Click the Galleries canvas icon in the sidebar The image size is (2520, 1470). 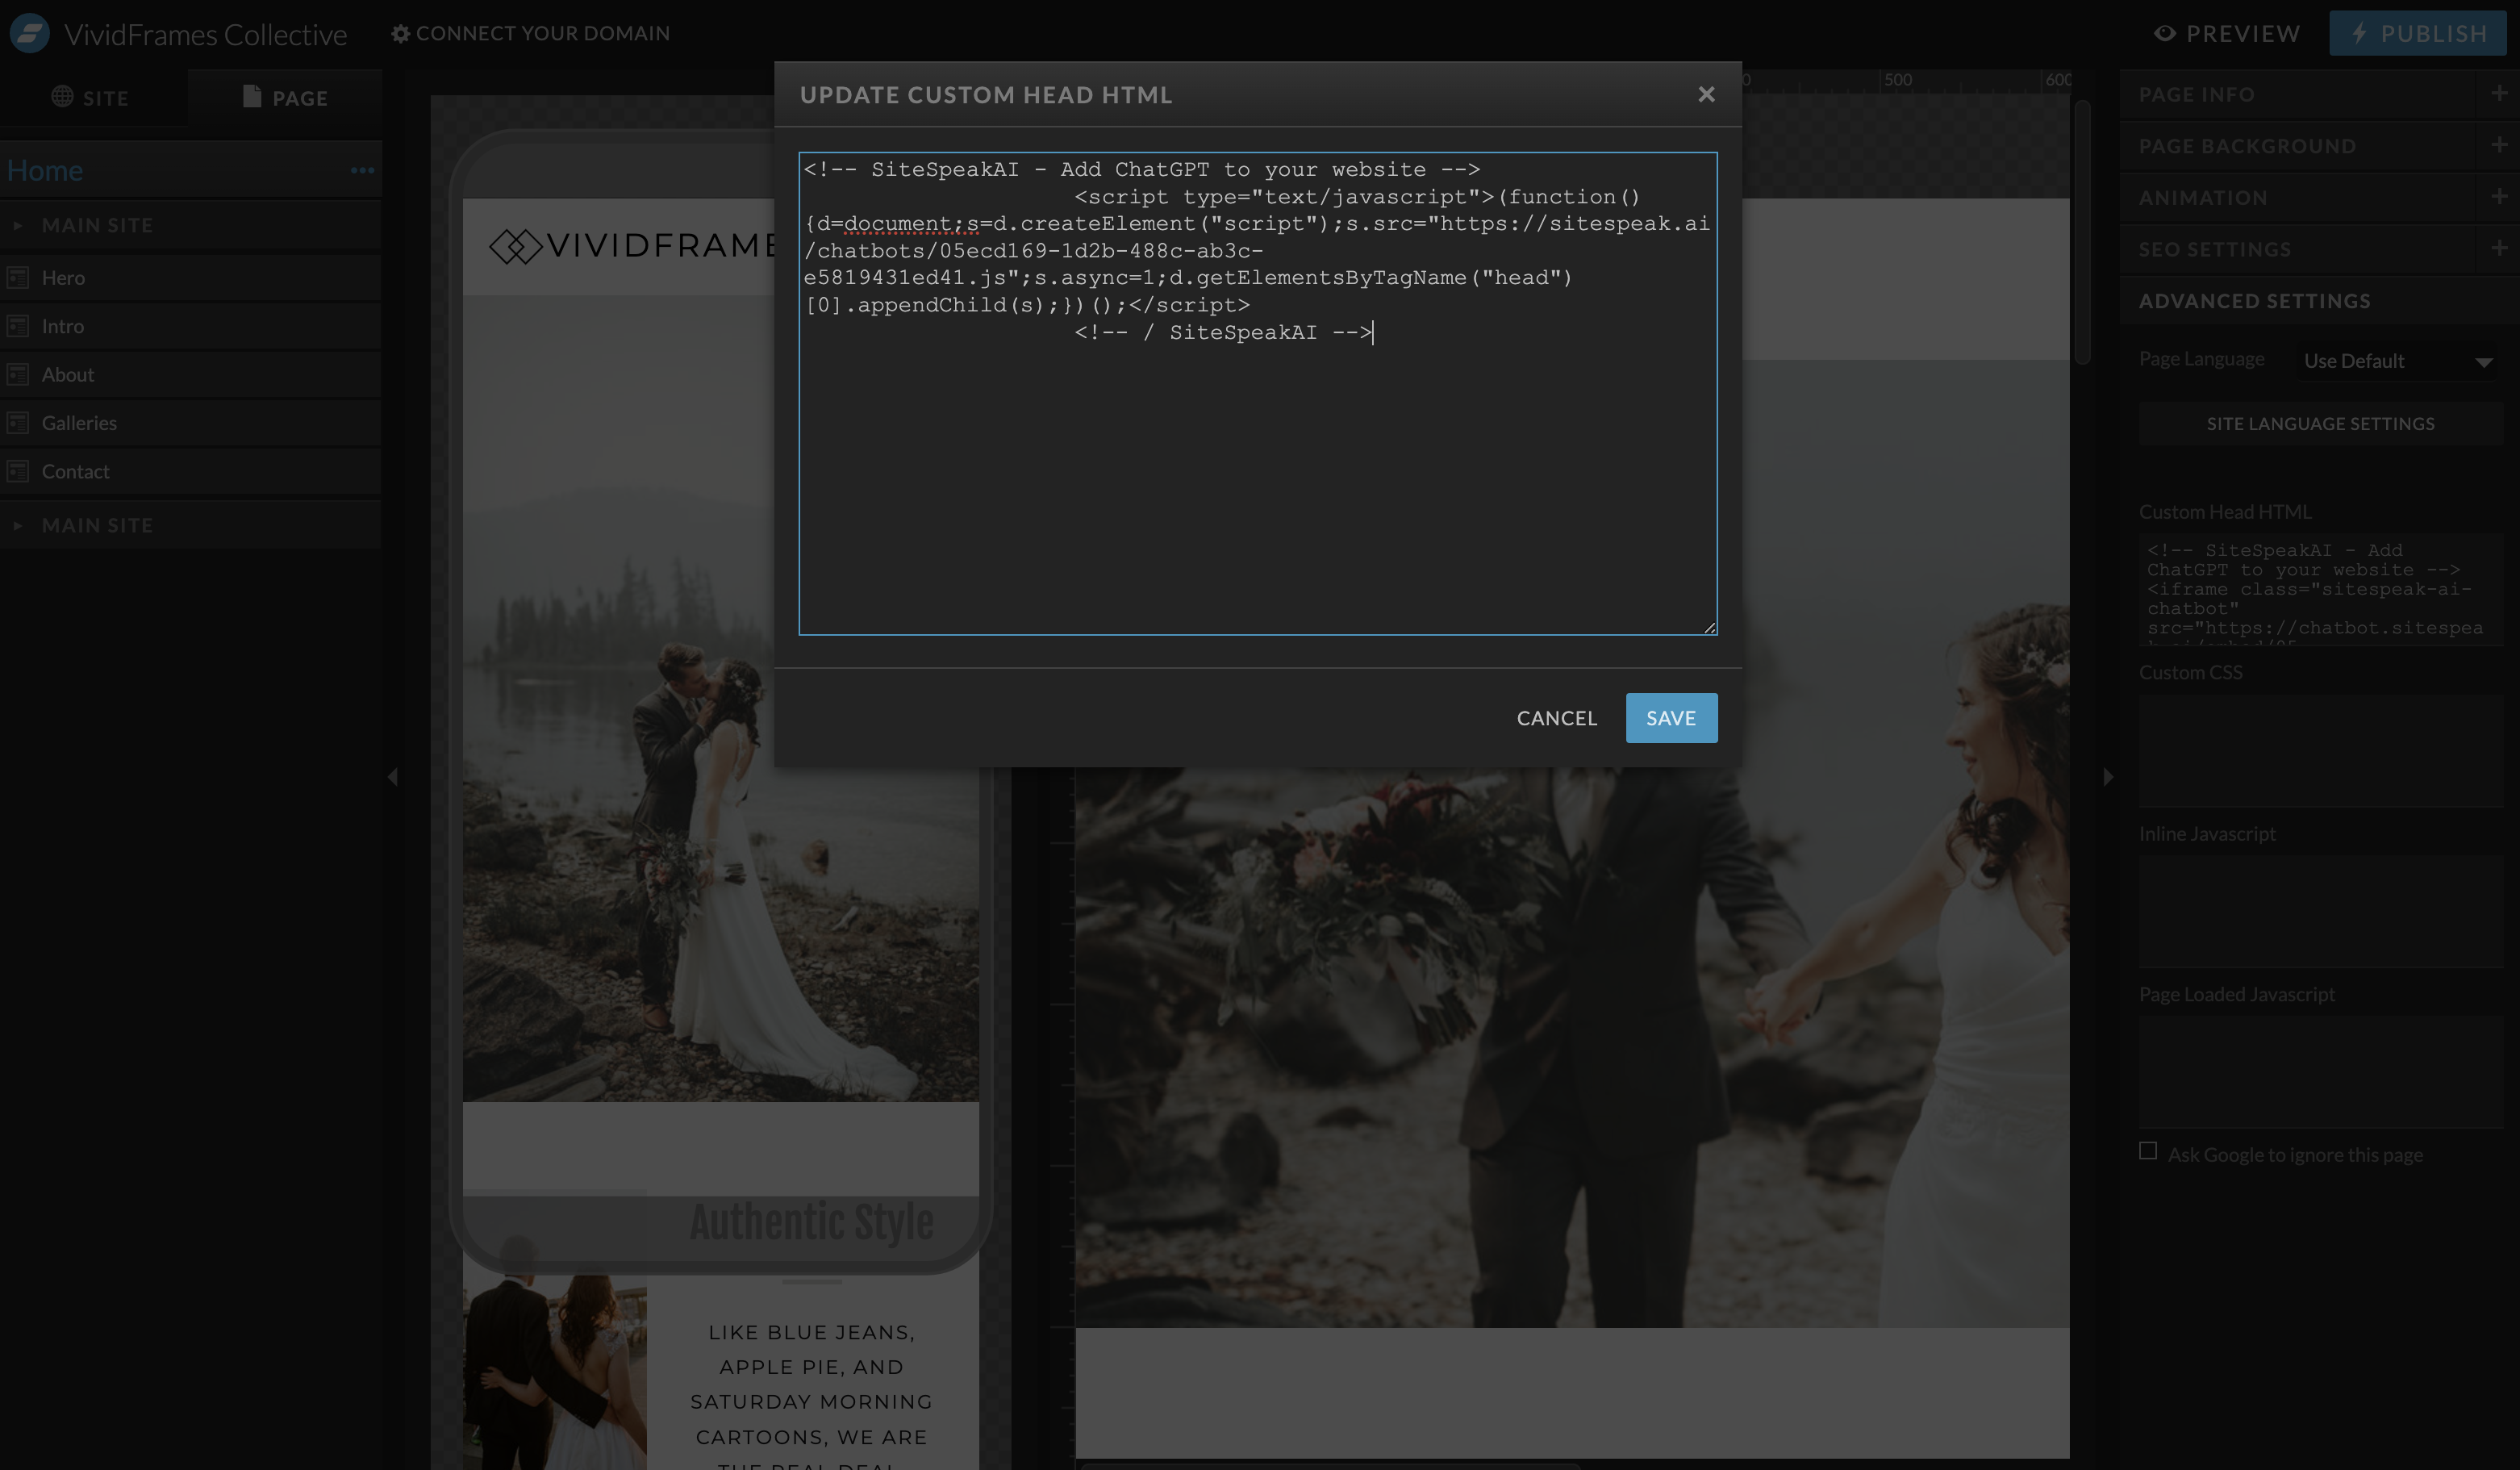point(18,423)
